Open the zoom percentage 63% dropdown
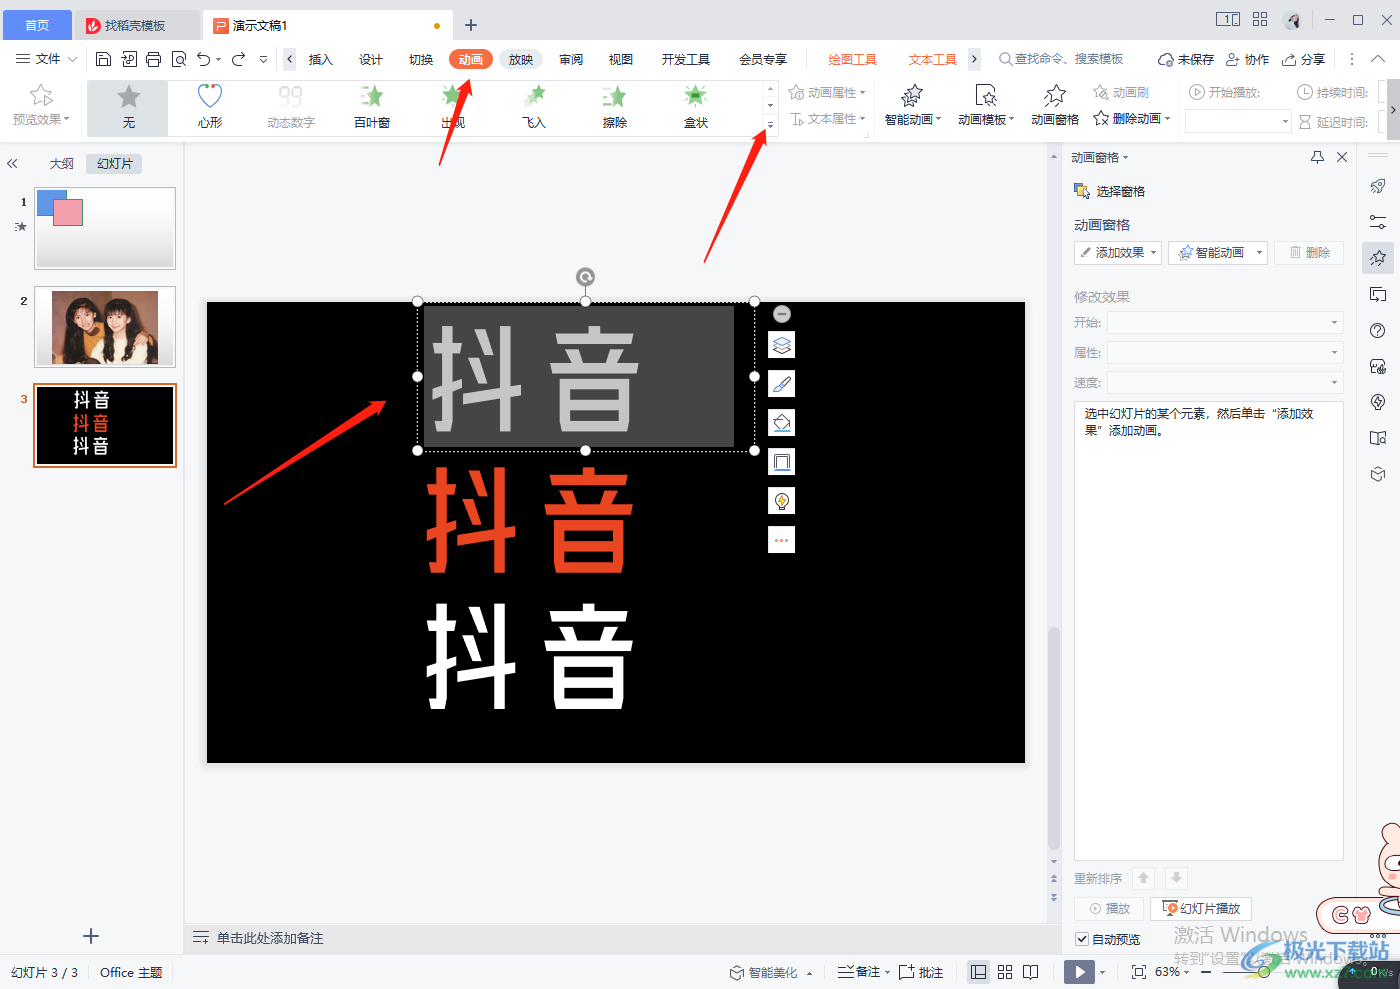The height and width of the screenshot is (989, 1400). [1172, 972]
